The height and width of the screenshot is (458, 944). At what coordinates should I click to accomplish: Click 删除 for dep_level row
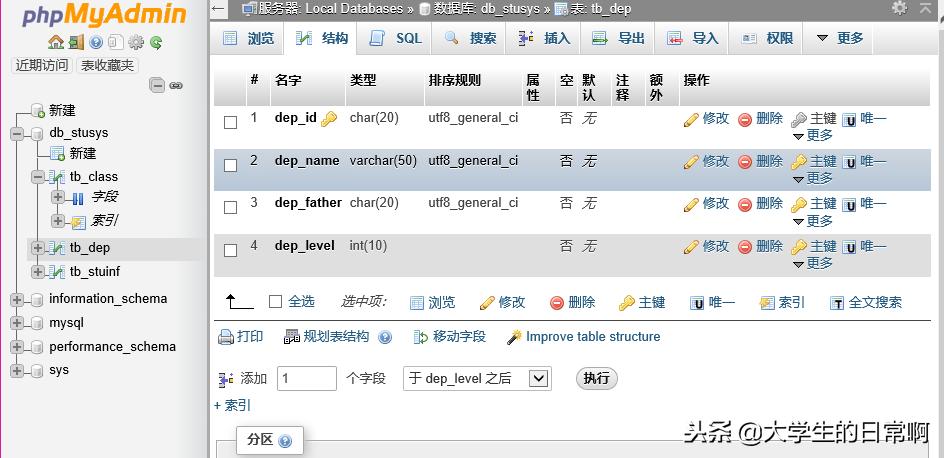click(760, 246)
